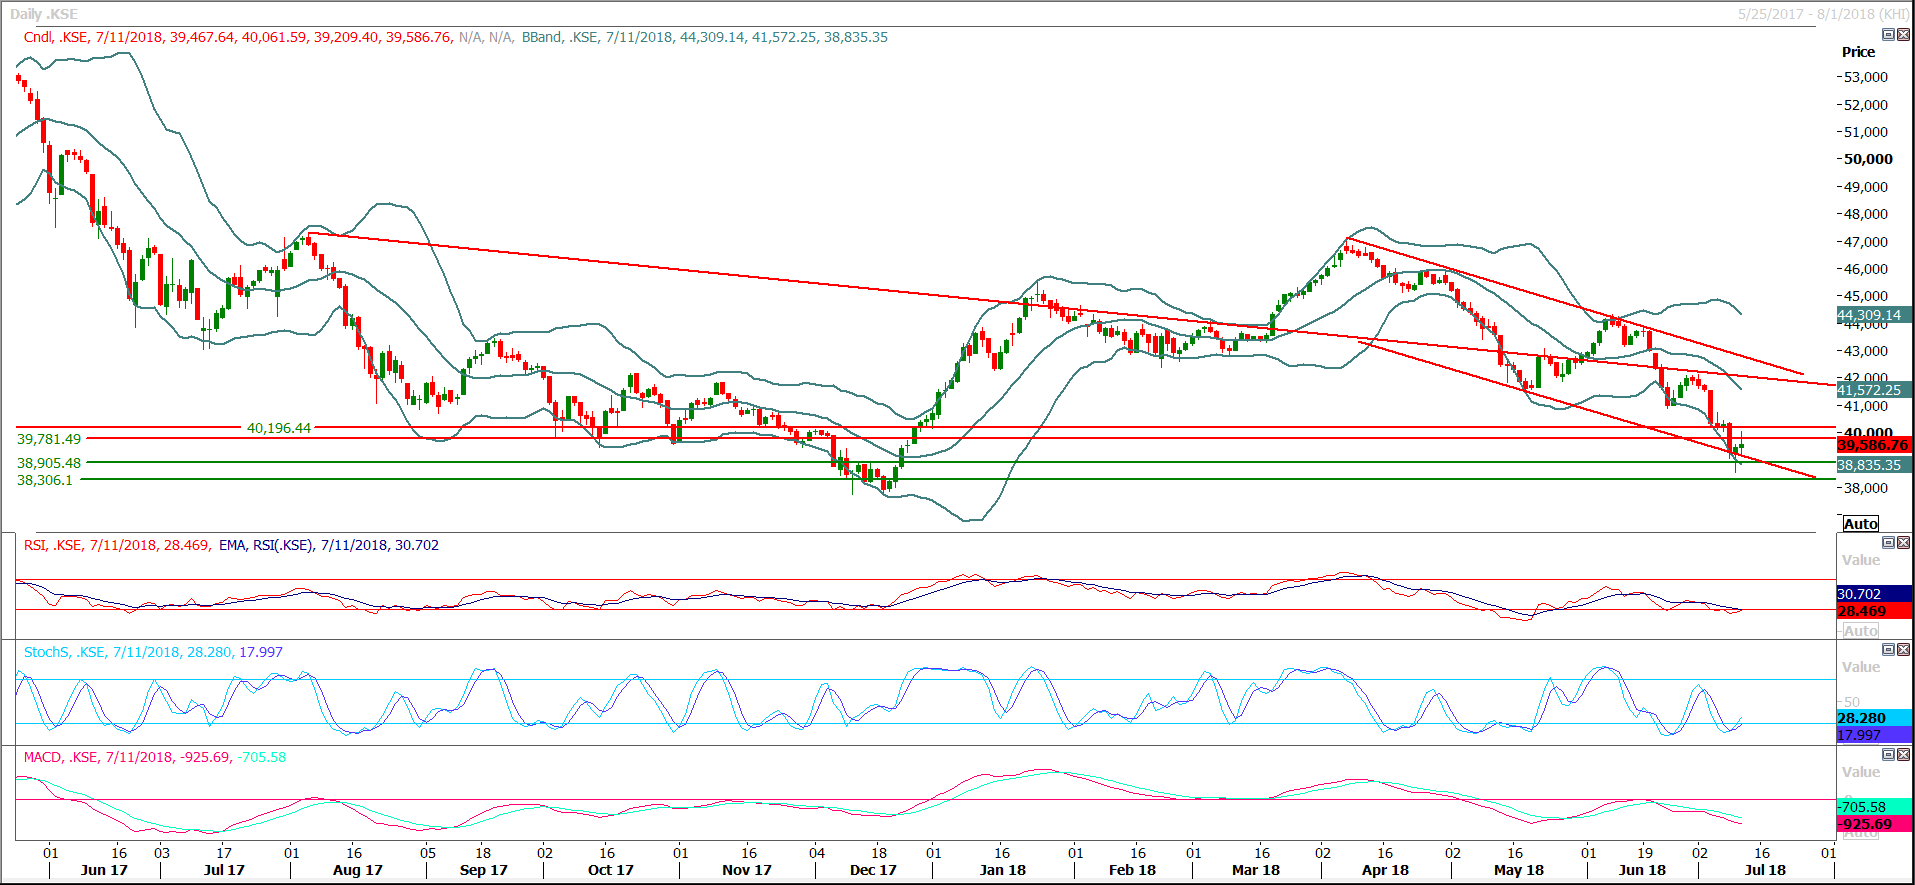Viewport: 1915px width, 885px height.
Task: Select the 40,196.44 resistance line label
Action: coord(278,428)
